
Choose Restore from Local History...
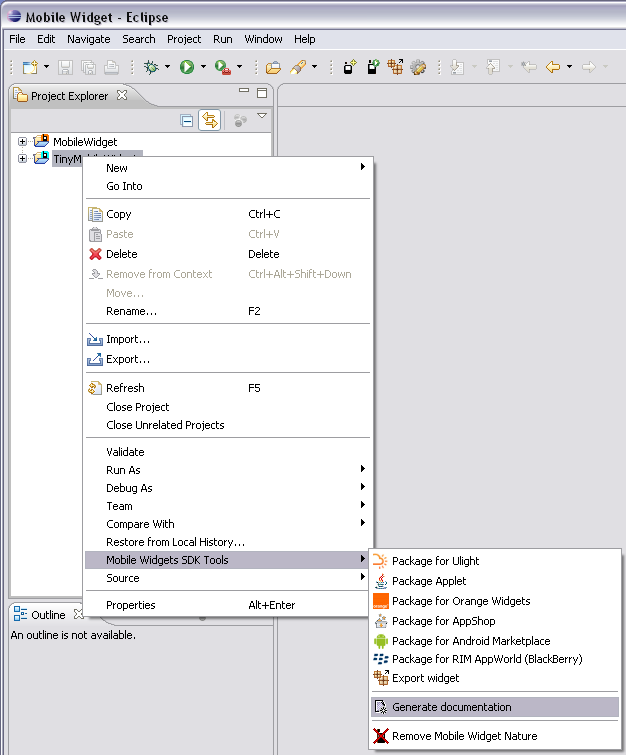click(x=227, y=542)
